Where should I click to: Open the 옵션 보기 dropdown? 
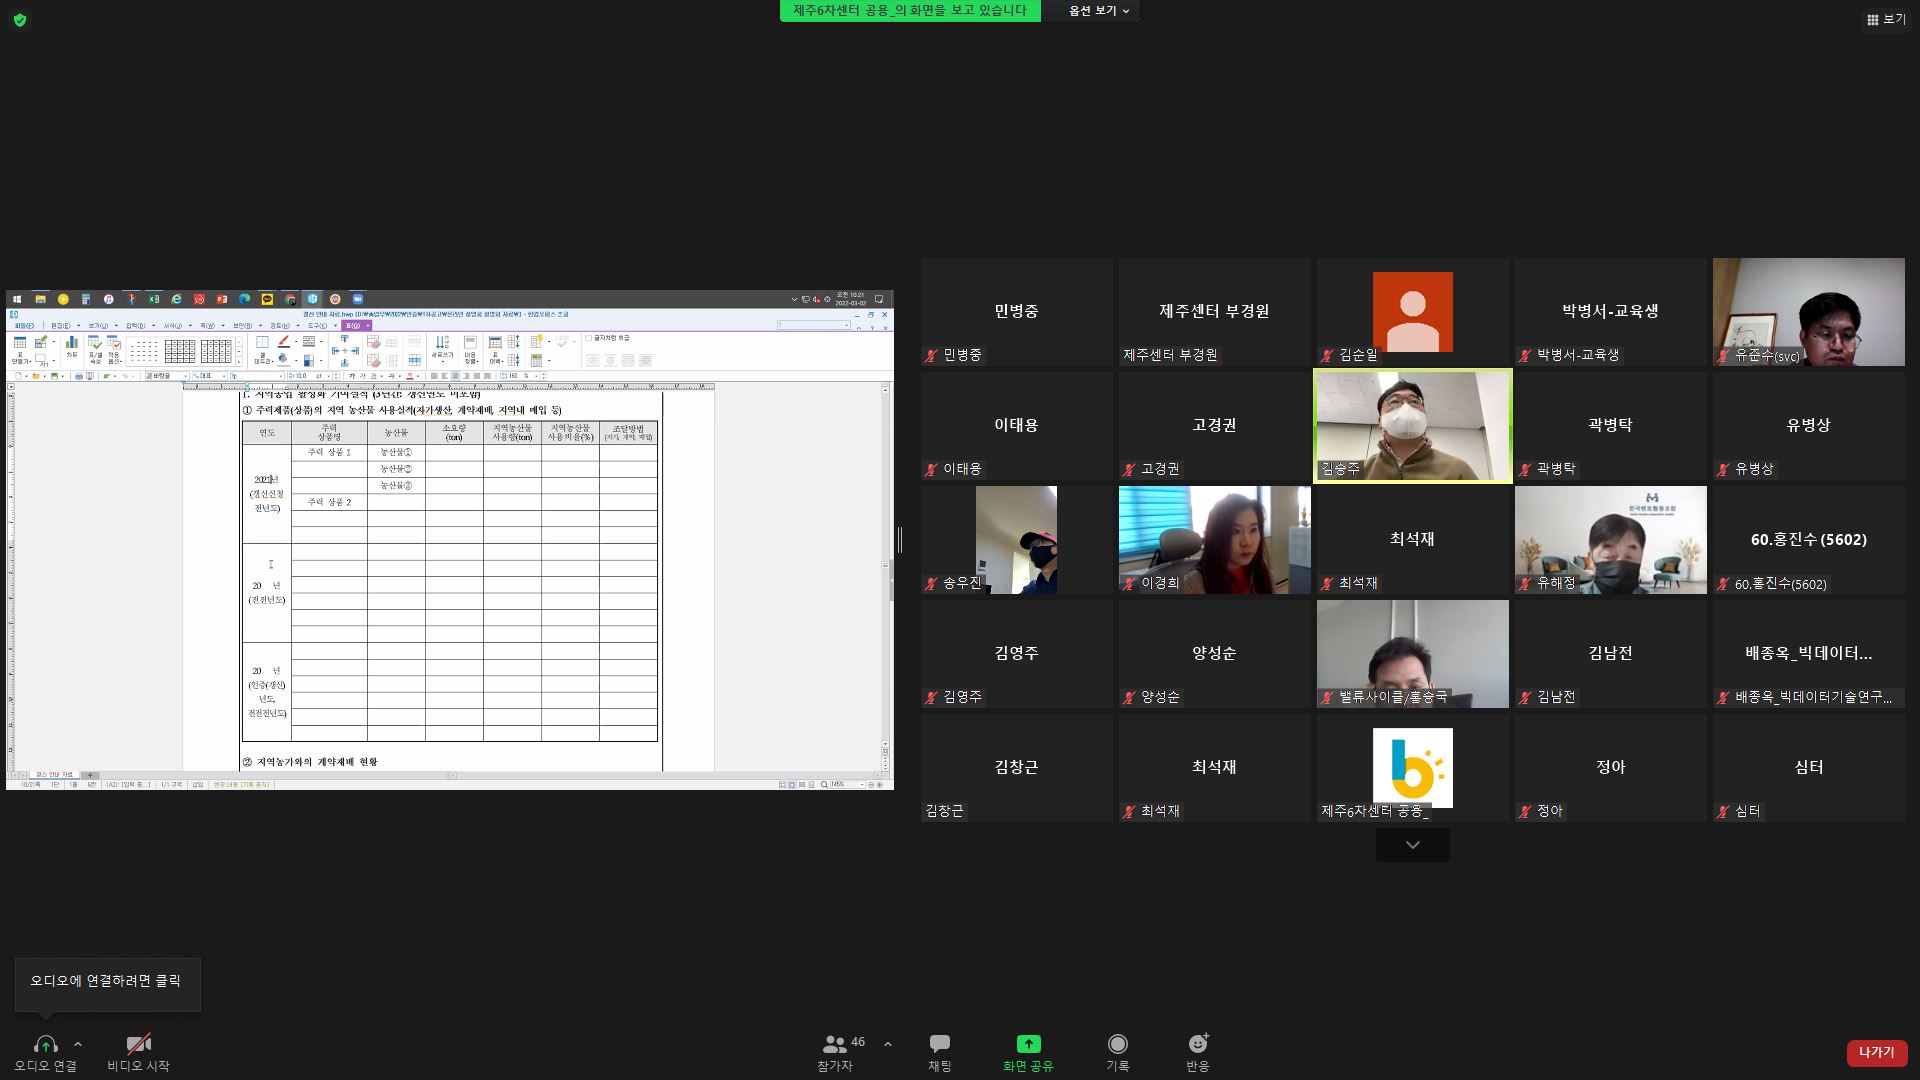point(1098,11)
